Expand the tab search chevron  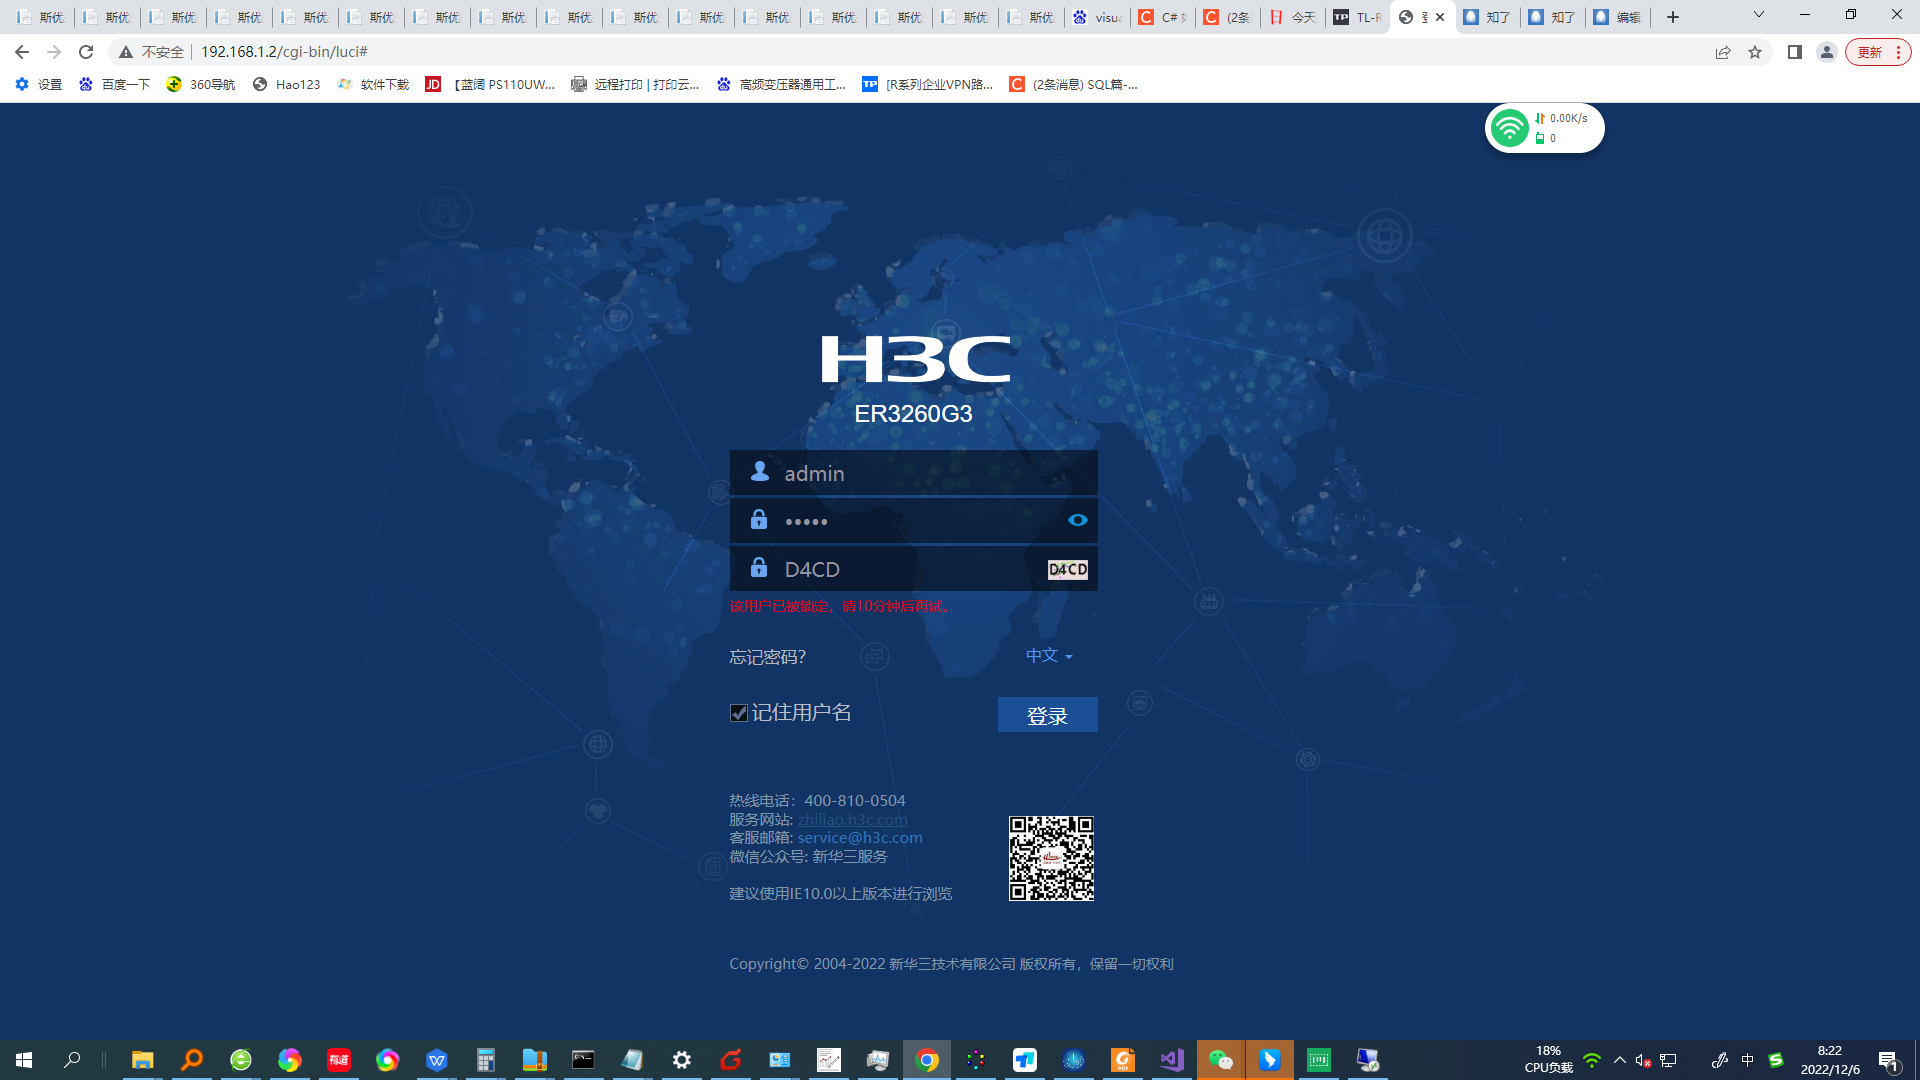[1758, 15]
